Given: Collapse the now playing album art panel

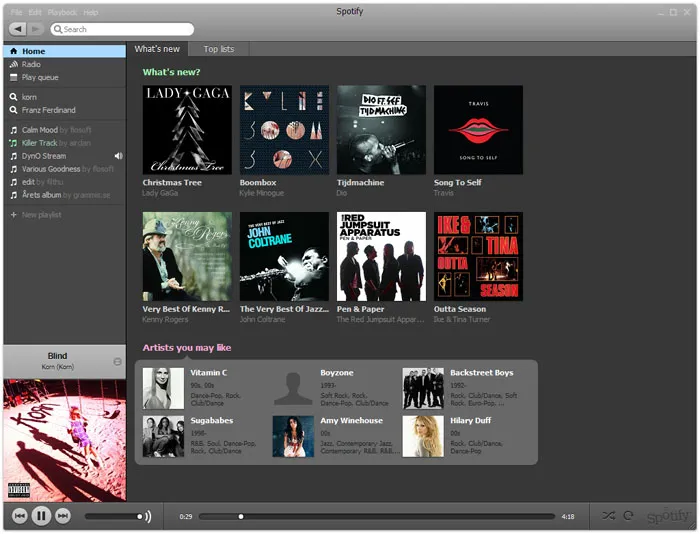Looking at the screenshot, I should (117, 361).
